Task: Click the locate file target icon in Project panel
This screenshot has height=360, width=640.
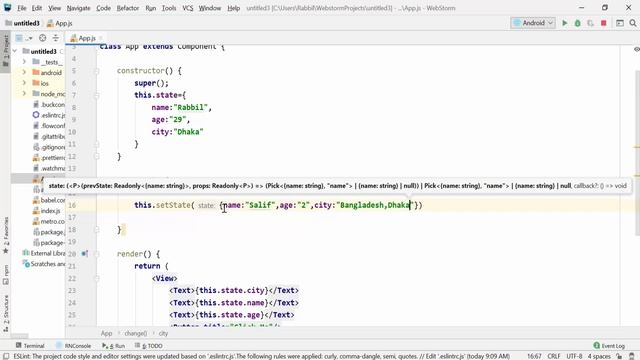Action: [x=42, y=38]
